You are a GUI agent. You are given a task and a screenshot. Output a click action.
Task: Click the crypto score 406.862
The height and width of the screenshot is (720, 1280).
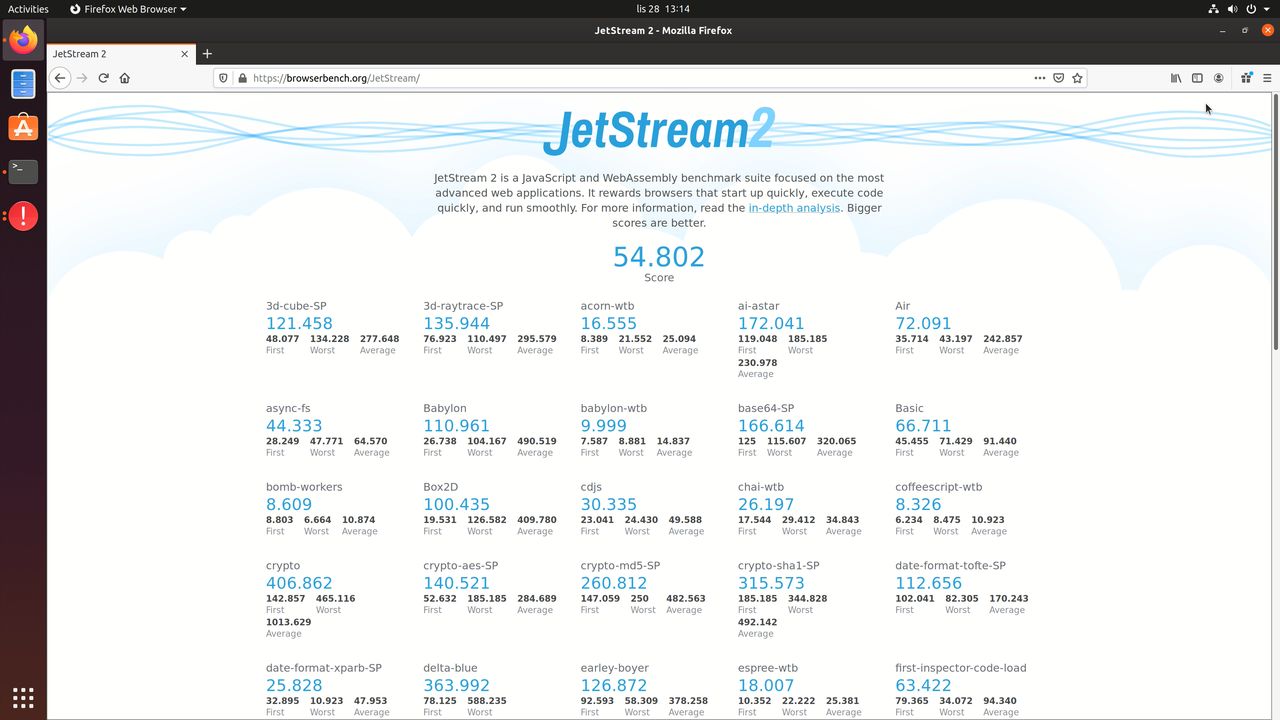point(299,583)
